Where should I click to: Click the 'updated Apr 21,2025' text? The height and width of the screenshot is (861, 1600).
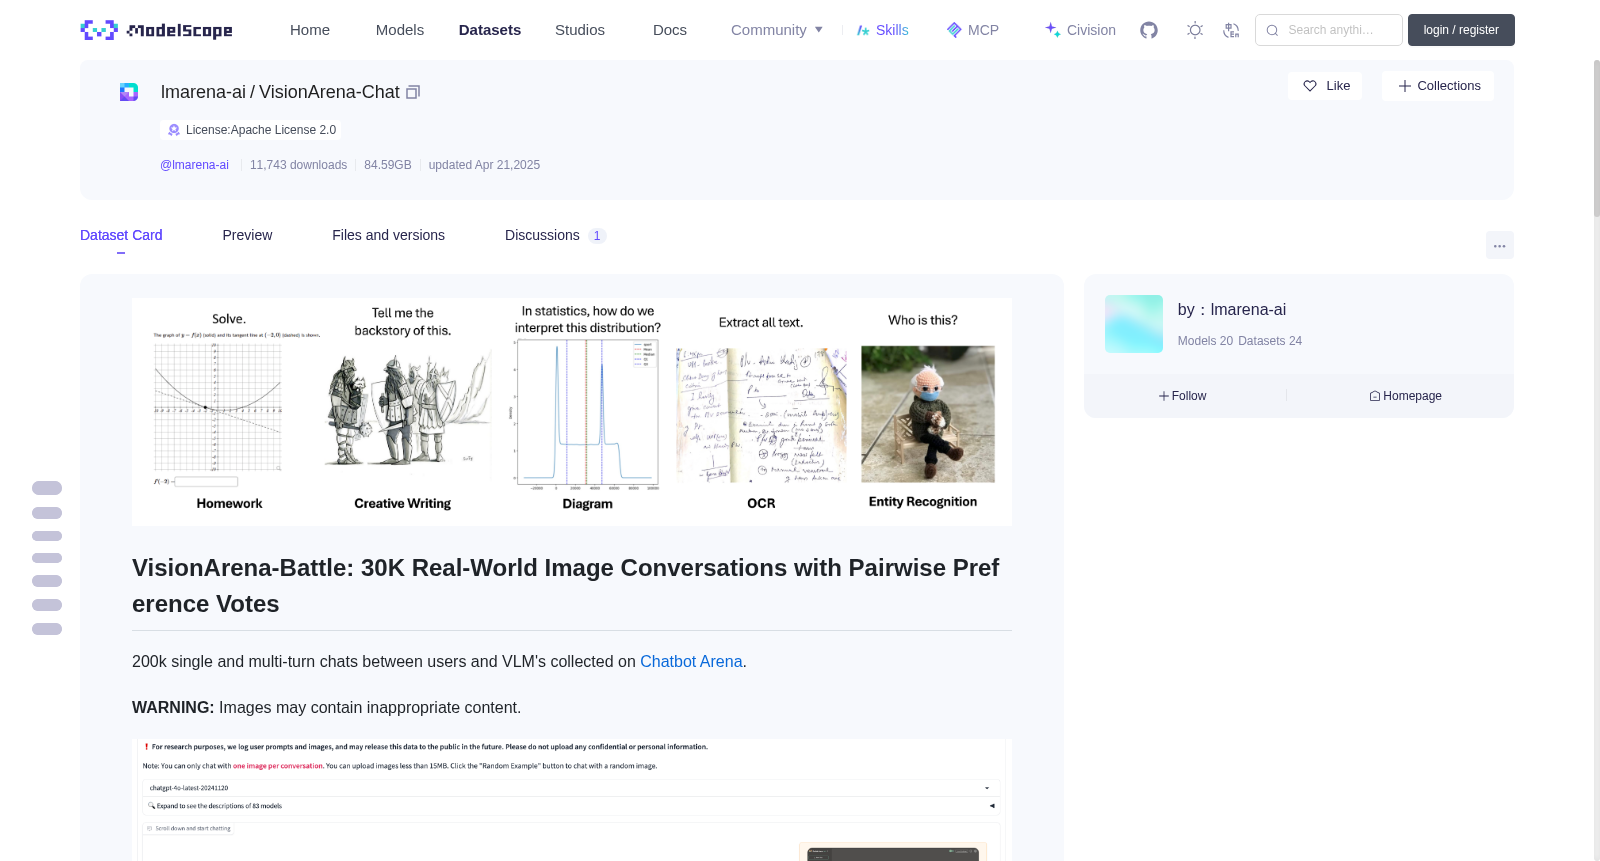coord(484,165)
